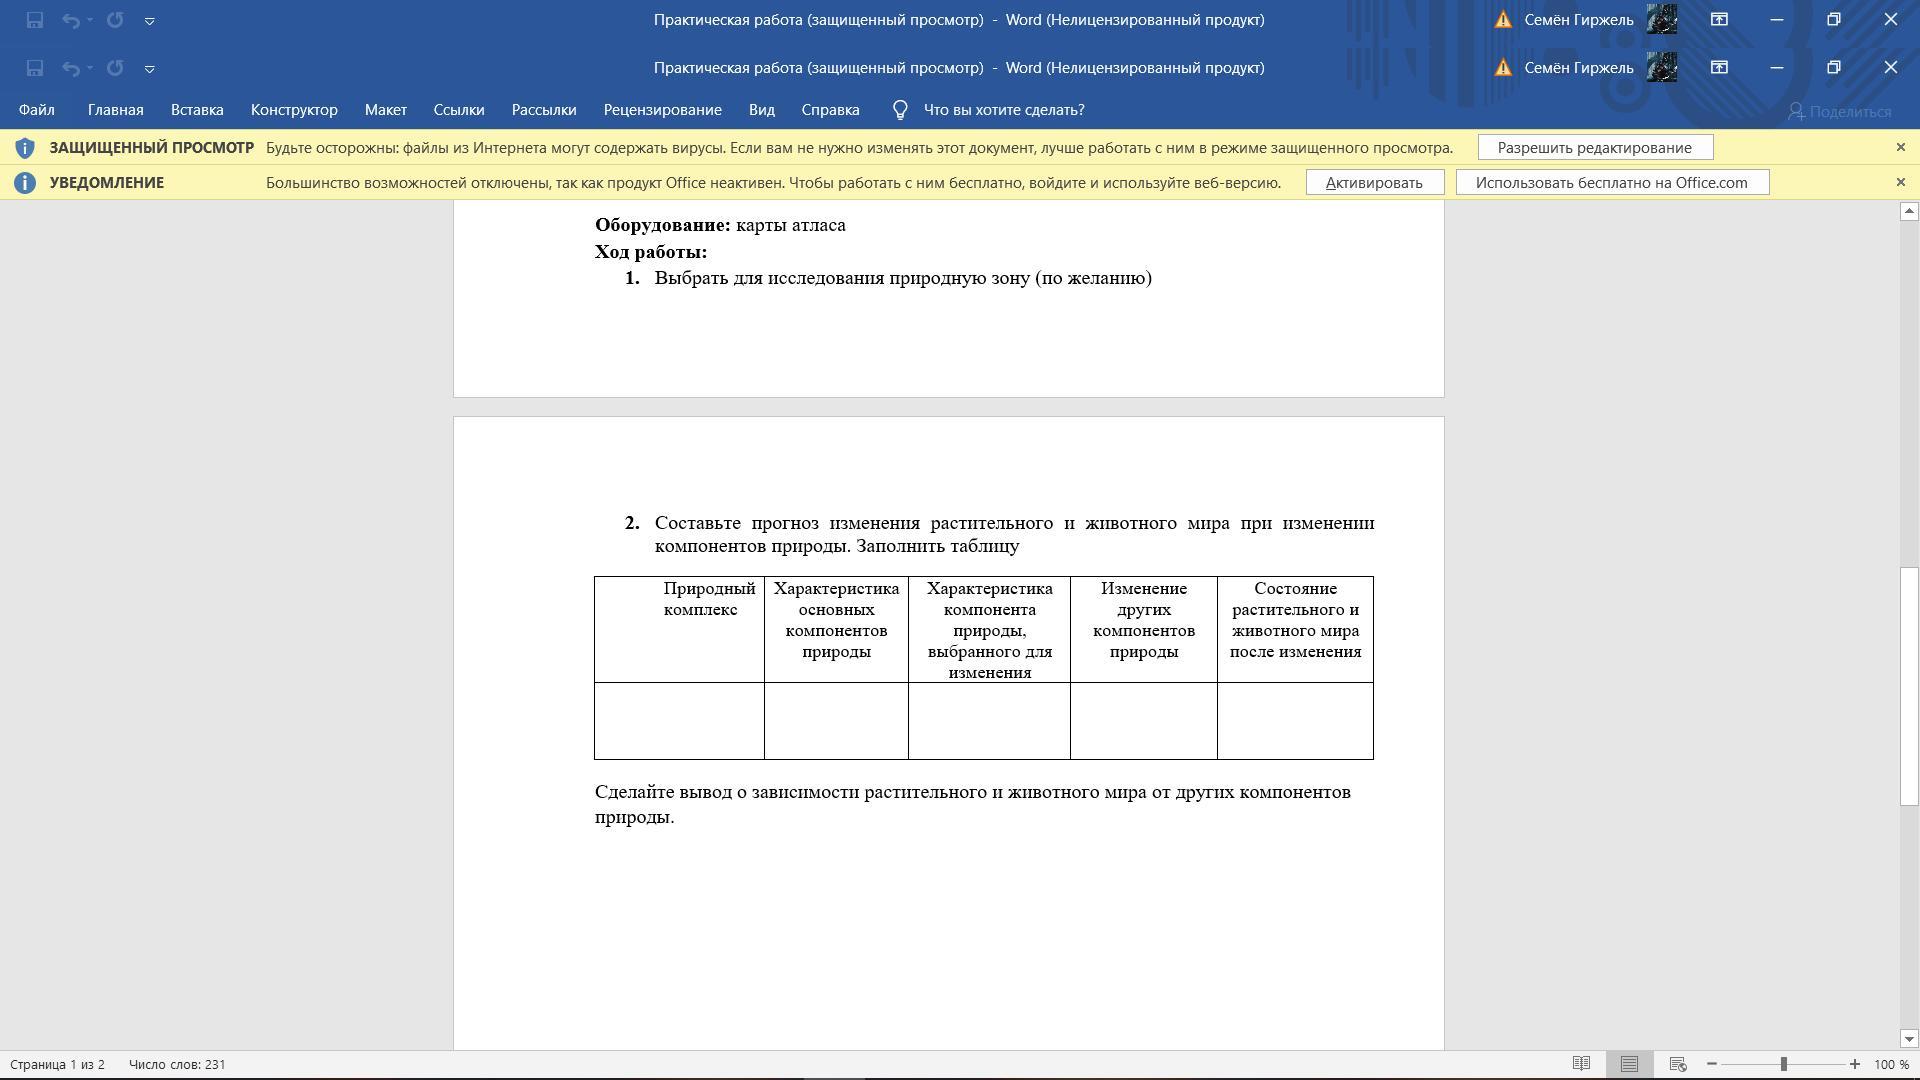Open the Файл menu
Viewport: 1920px width, 1080px height.
[36, 110]
